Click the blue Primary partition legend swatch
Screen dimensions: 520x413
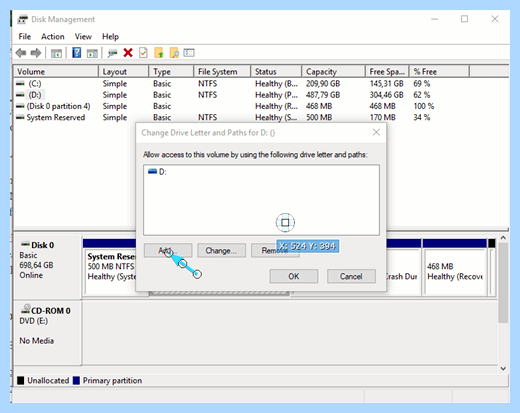tap(76, 380)
